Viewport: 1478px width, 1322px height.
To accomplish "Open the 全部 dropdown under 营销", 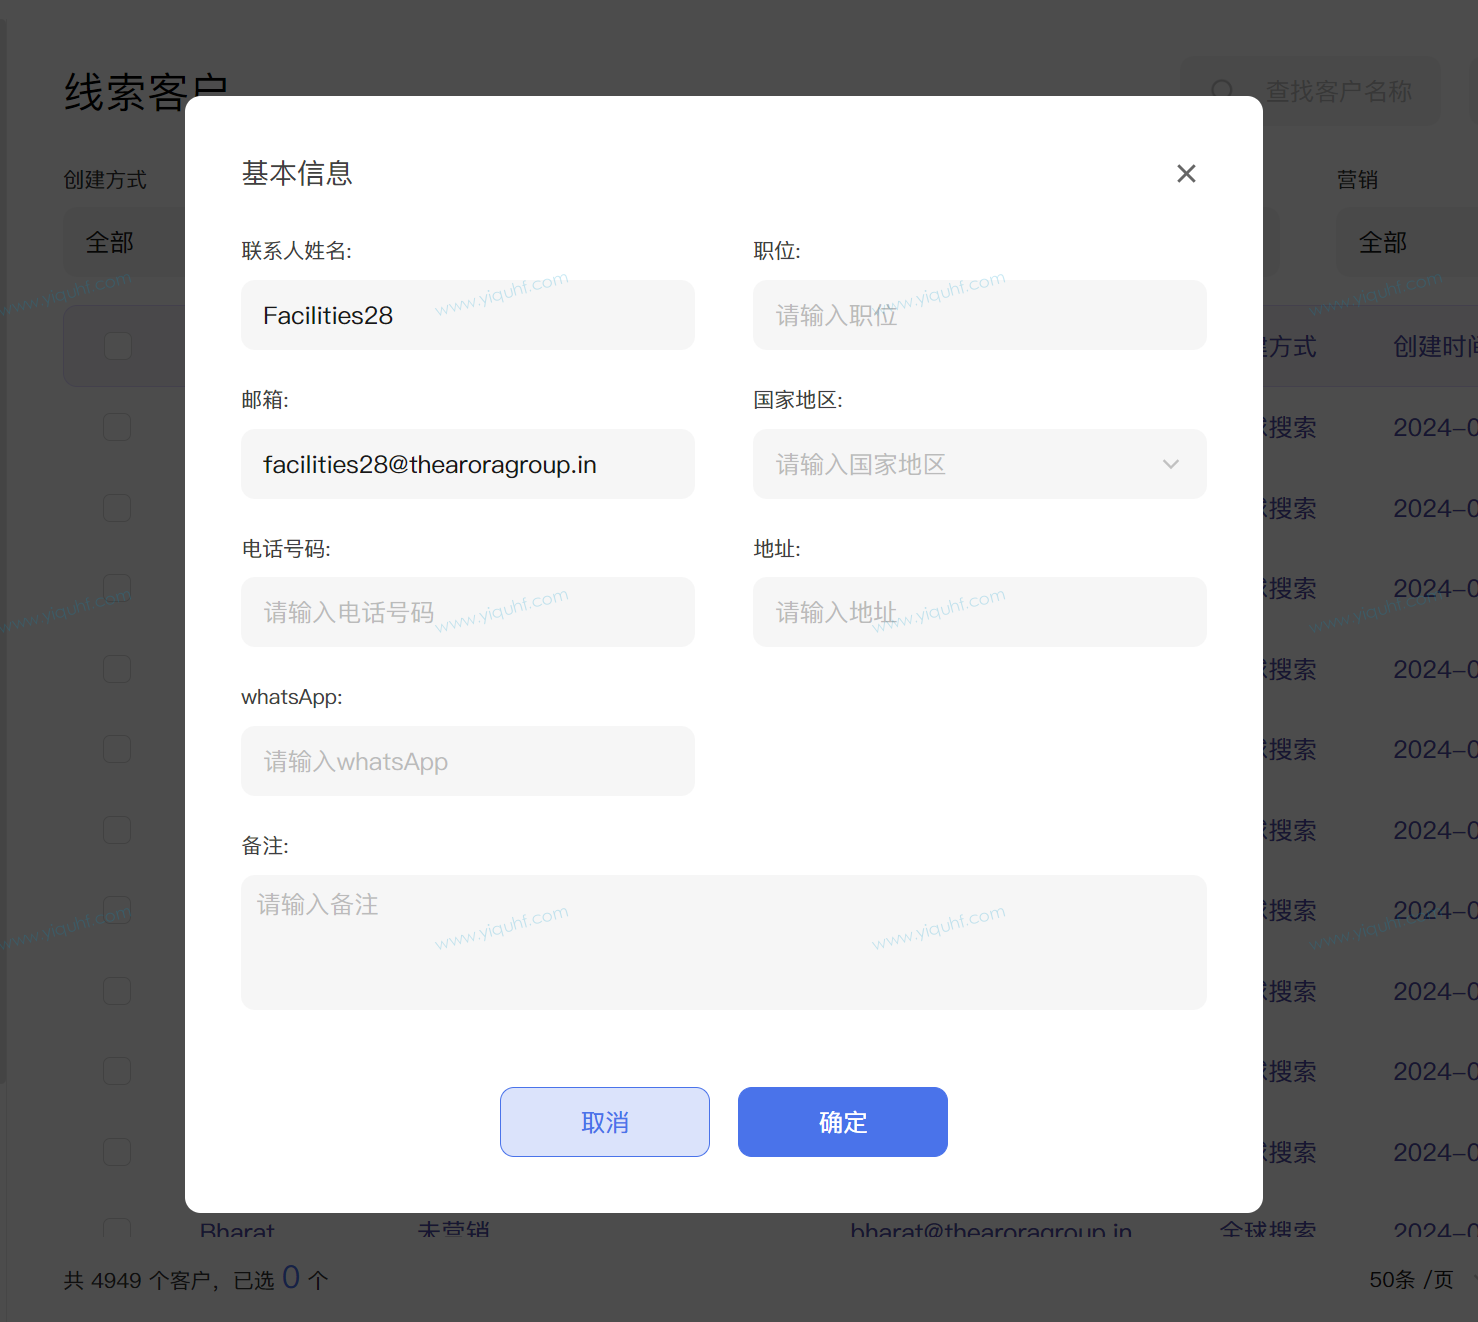I will (1407, 242).
